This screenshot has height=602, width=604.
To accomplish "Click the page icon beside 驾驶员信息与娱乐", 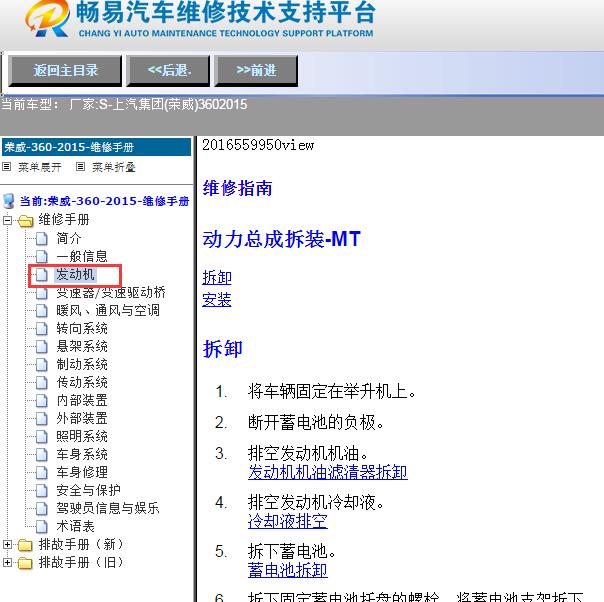I will pyautogui.click(x=42, y=509).
